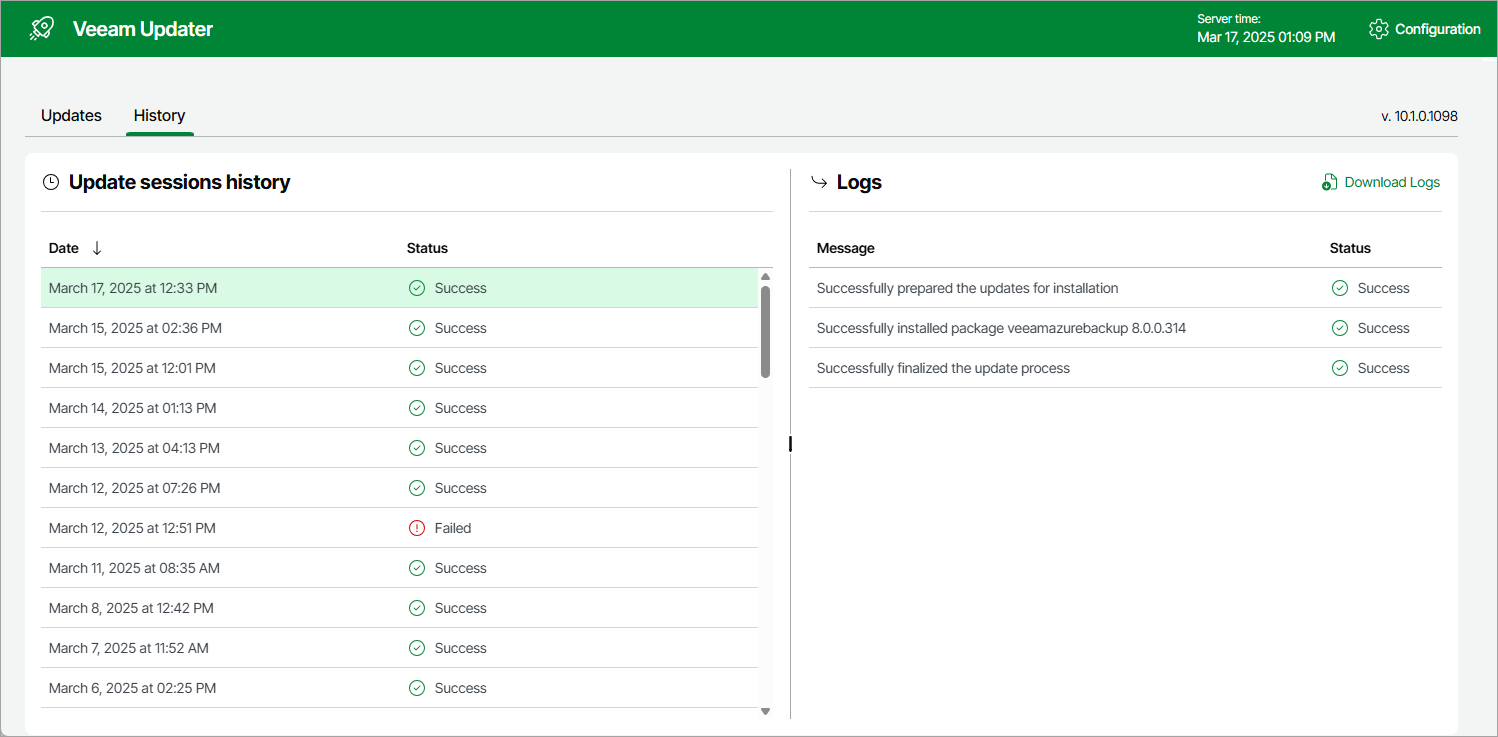Sort sessions by the Date column header

[x=63, y=248]
